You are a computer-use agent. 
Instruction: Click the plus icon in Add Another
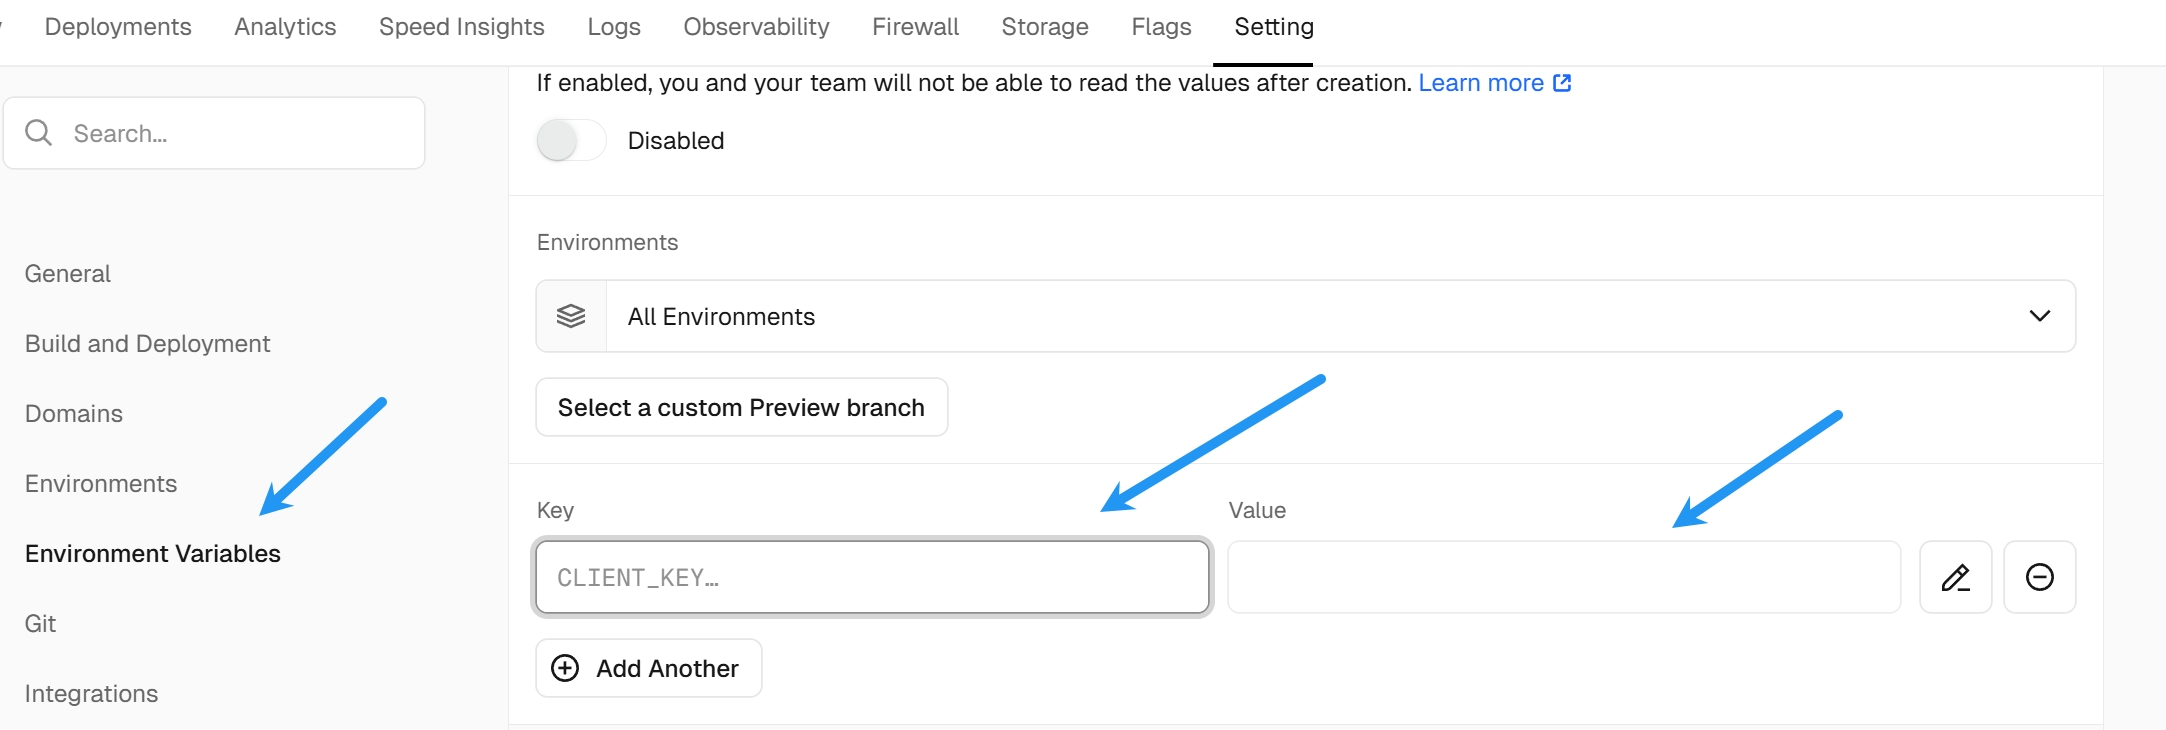(x=565, y=668)
